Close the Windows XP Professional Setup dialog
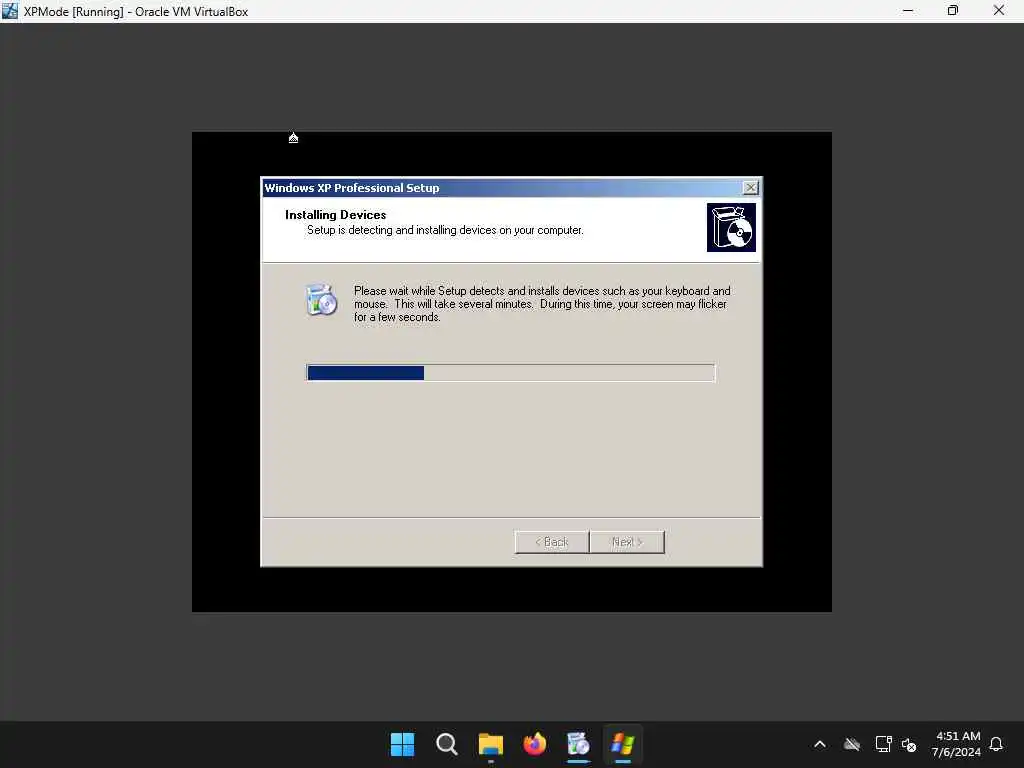Viewport: 1024px width, 768px height. [751, 187]
